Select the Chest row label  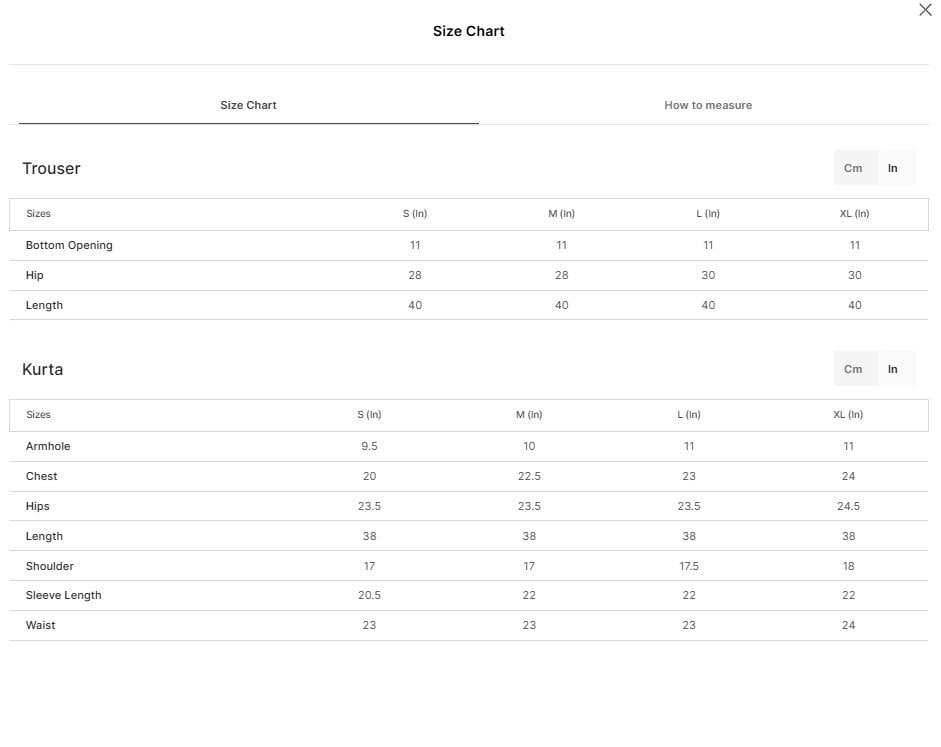[x=41, y=476]
